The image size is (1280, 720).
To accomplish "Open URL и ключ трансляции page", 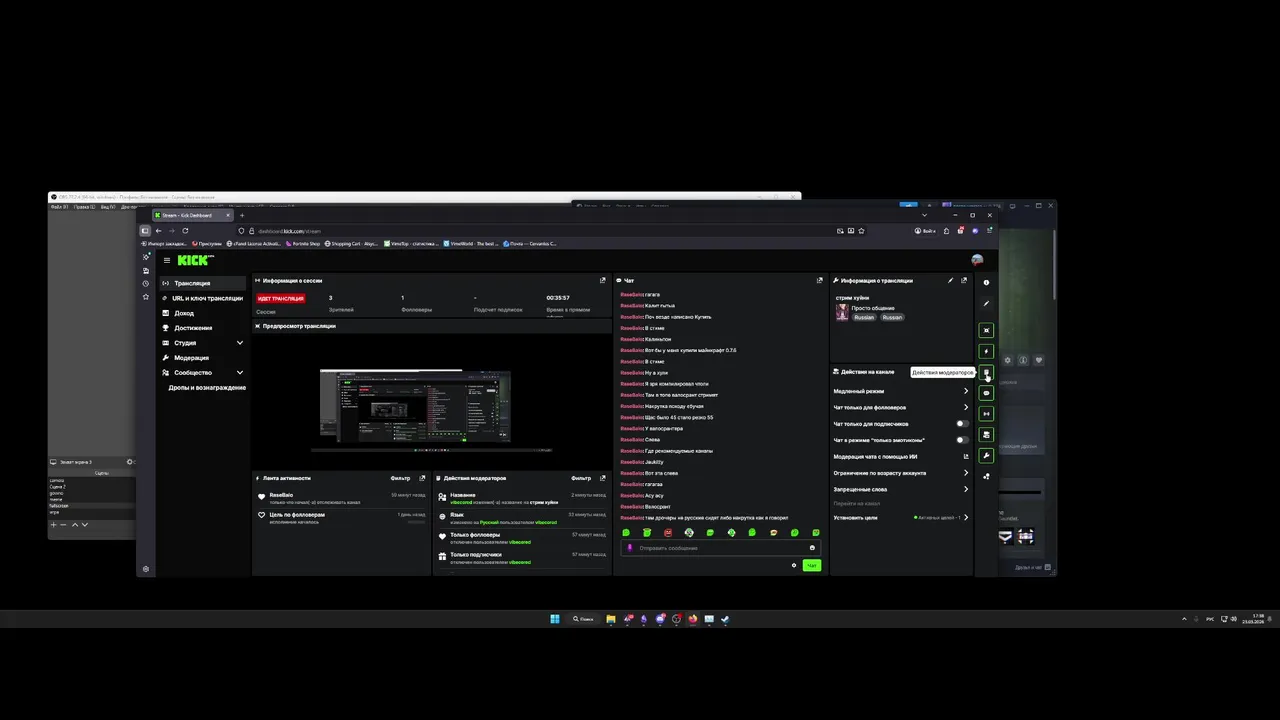I will 203,298.
